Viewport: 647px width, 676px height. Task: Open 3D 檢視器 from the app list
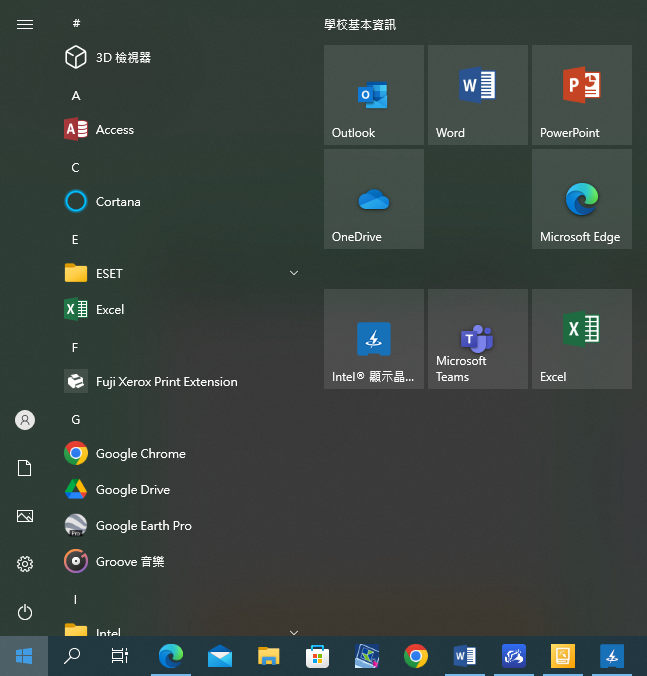coord(181,57)
